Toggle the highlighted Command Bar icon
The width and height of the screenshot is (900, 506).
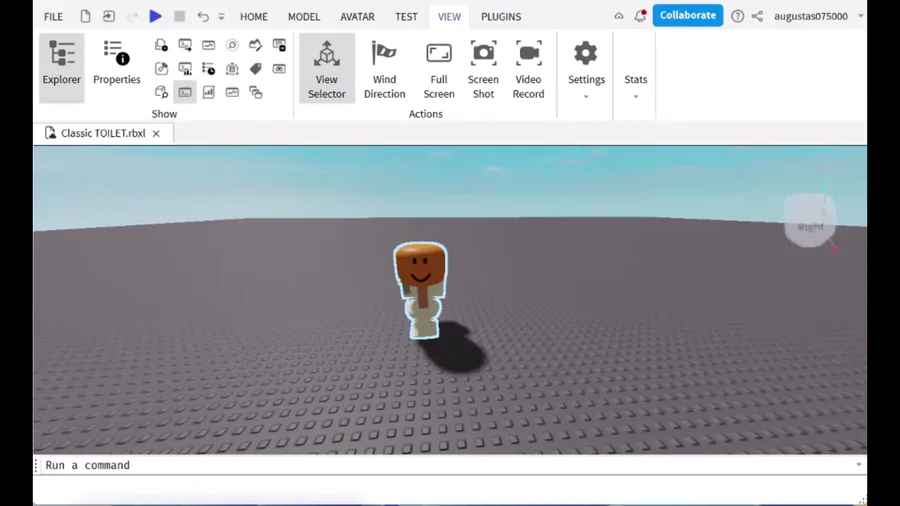[x=185, y=92]
